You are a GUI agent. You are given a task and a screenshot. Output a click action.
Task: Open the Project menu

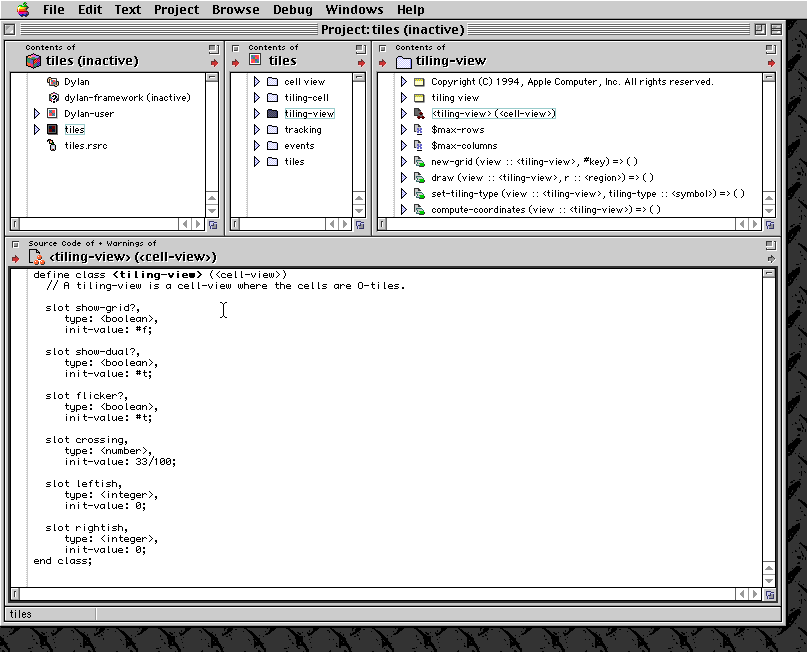pyautogui.click(x=176, y=9)
